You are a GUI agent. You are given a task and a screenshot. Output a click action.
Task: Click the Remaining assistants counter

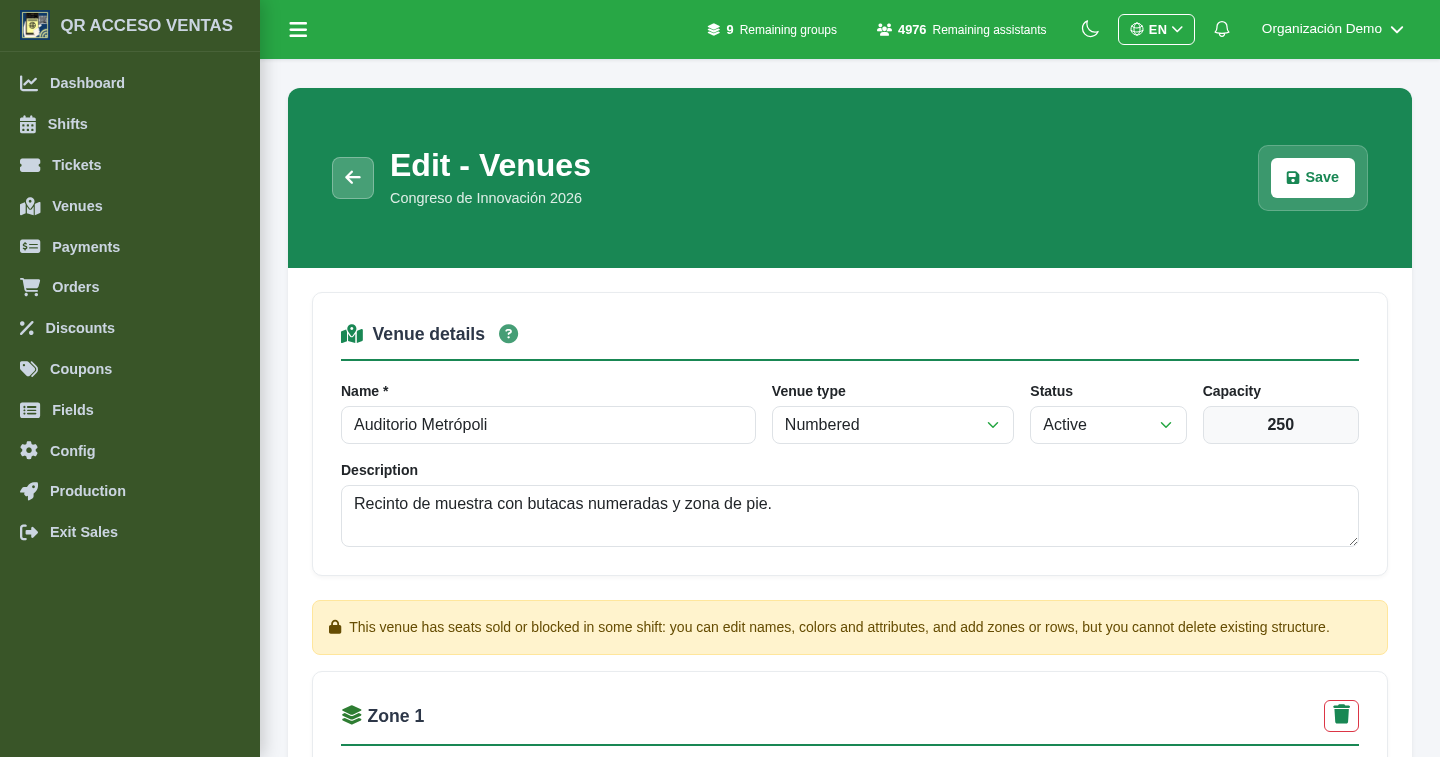click(x=961, y=30)
